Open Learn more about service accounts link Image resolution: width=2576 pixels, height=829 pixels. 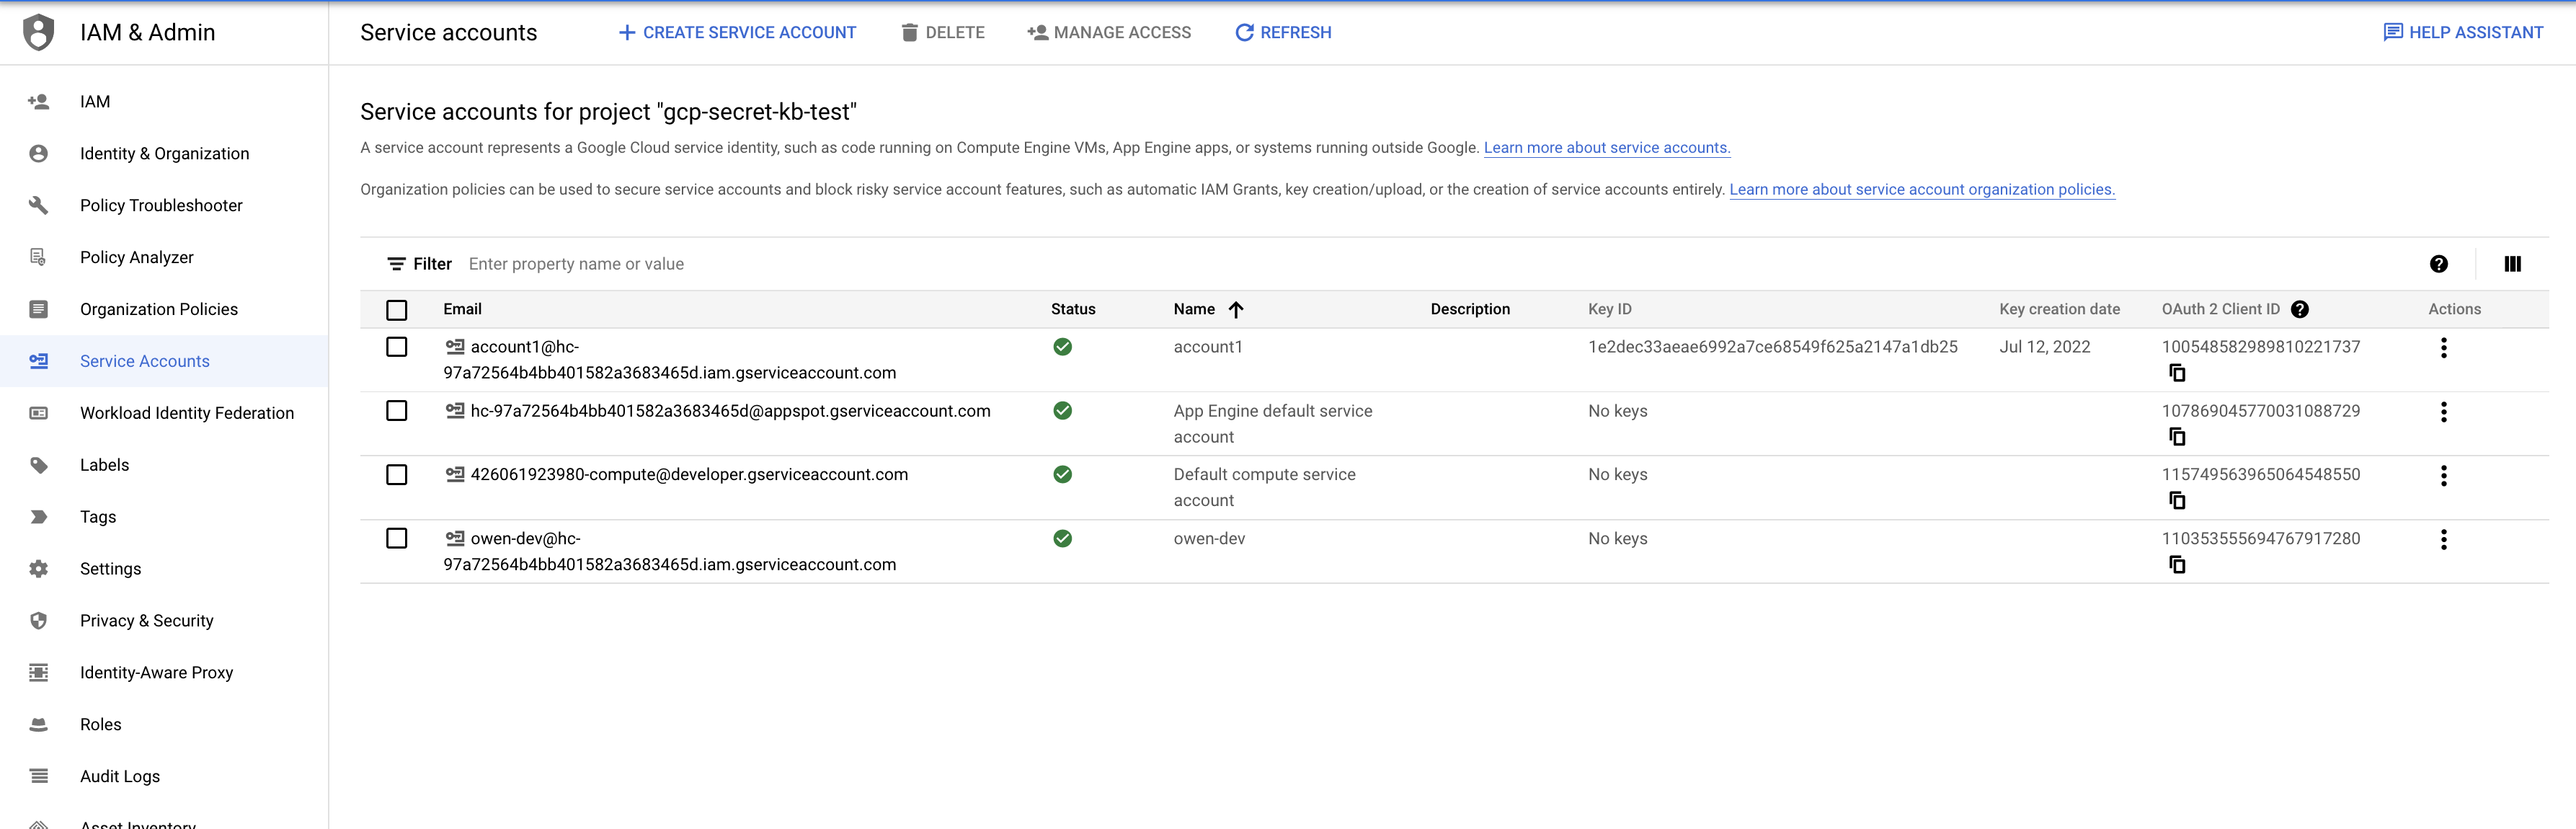1606,147
